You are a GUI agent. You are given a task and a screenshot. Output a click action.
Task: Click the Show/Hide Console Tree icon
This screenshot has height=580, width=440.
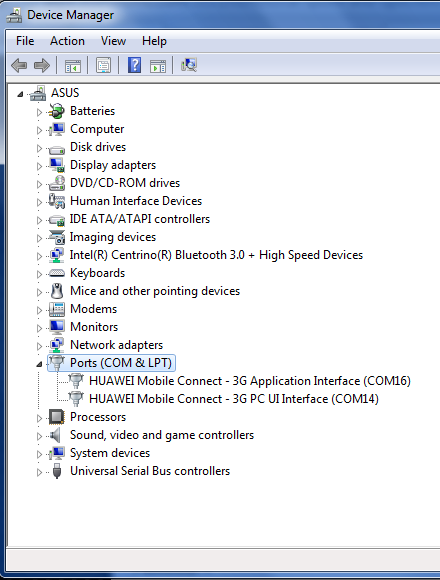[x=72, y=66]
